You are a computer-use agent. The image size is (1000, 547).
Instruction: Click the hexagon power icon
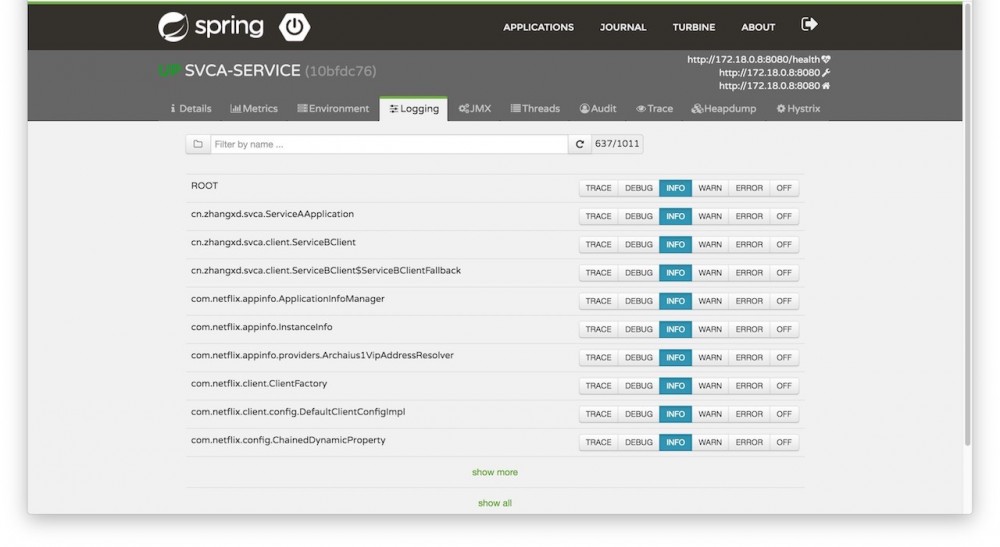(x=294, y=27)
